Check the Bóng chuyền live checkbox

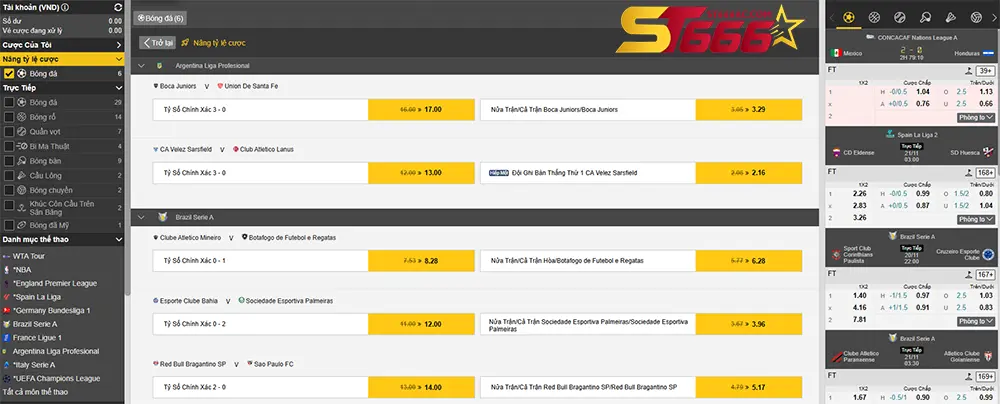click(9, 190)
